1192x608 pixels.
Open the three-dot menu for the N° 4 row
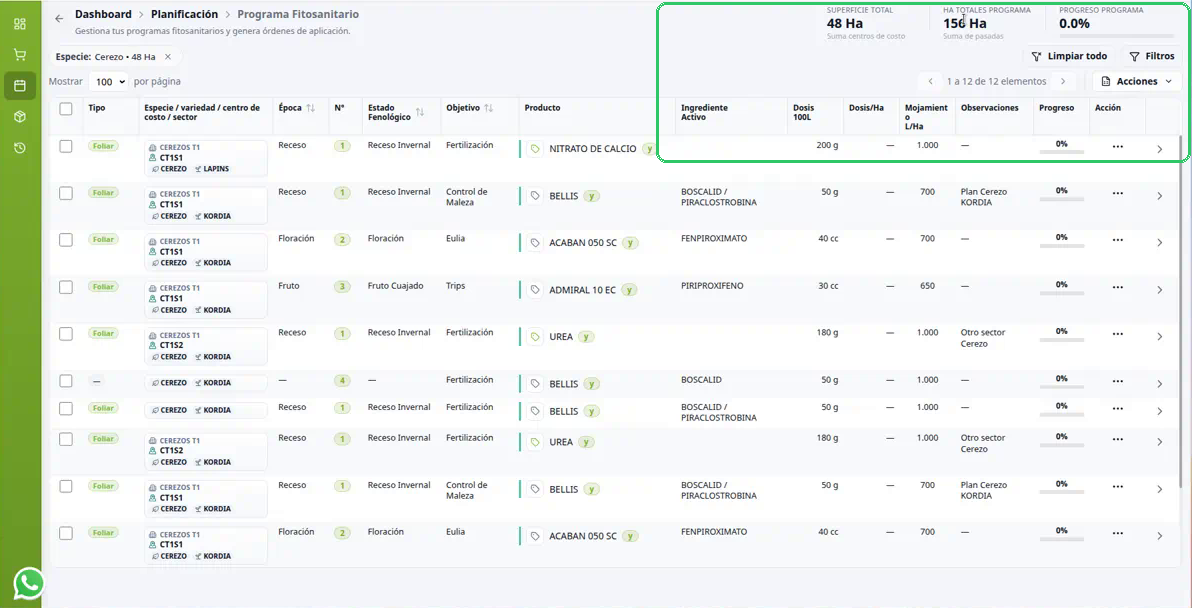[1118, 382]
